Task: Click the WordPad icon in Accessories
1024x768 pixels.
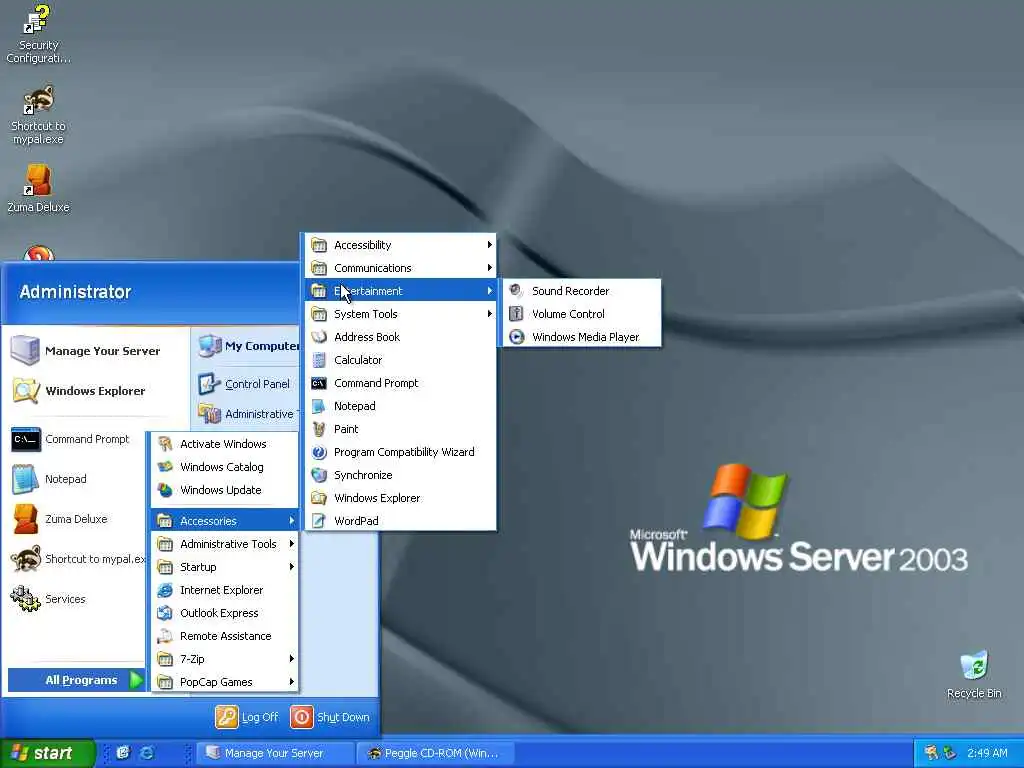Action: (319, 520)
